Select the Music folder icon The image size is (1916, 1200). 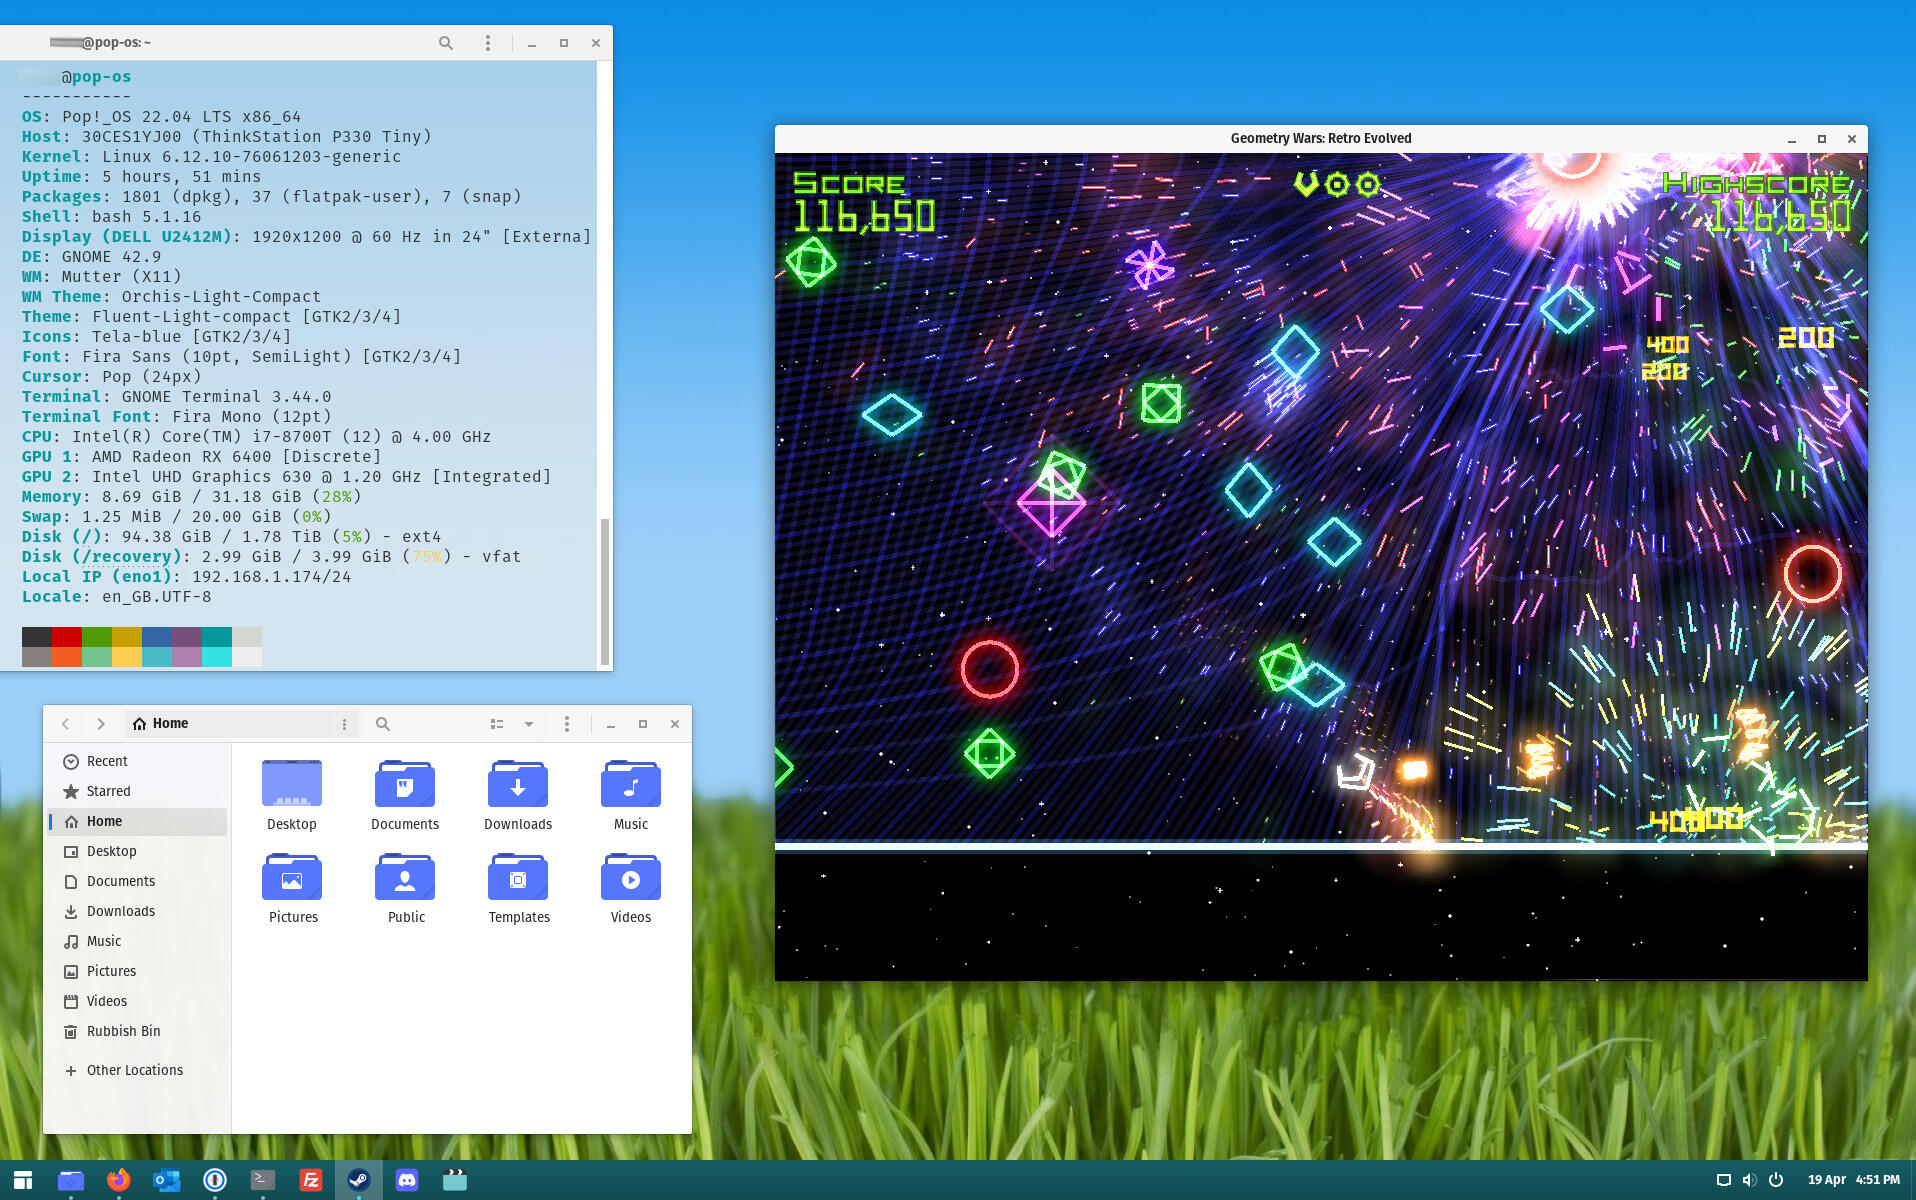coord(631,784)
